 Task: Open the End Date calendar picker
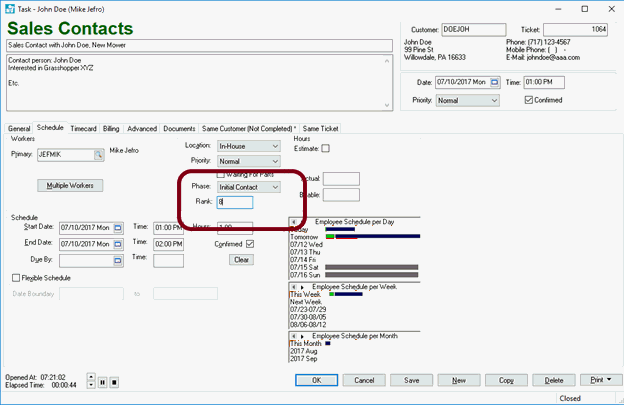click(116, 243)
